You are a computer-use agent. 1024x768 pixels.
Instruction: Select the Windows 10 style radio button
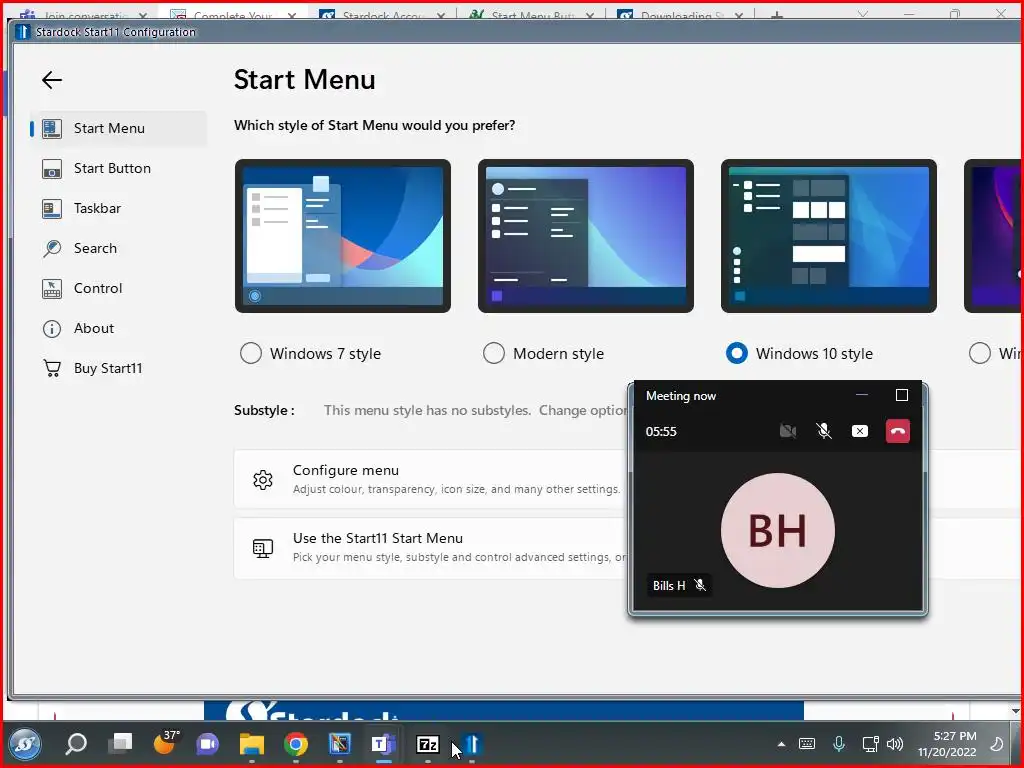point(737,353)
